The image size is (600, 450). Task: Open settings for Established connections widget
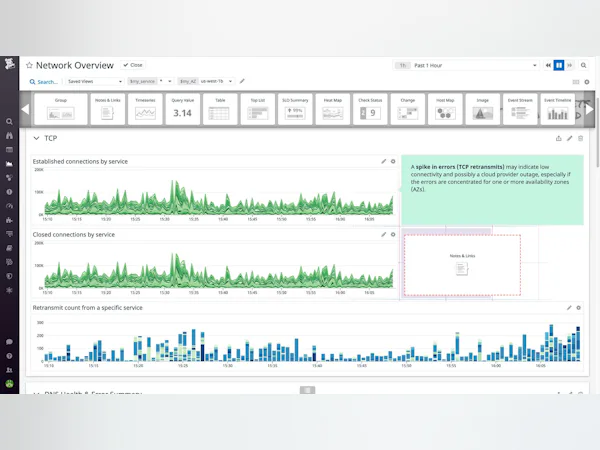393,161
